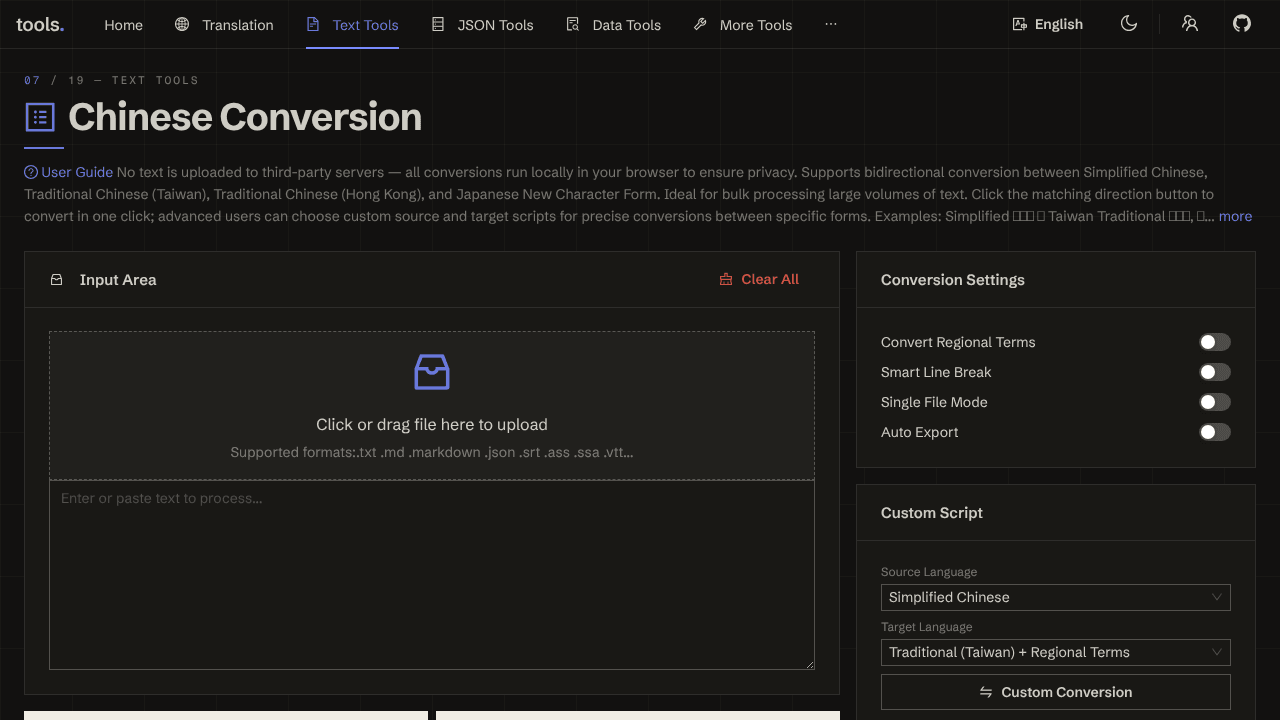The height and width of the screenshot is (720, 1280).
Task: Click the Chinese Conversion list icon
Action: (40, 117)
